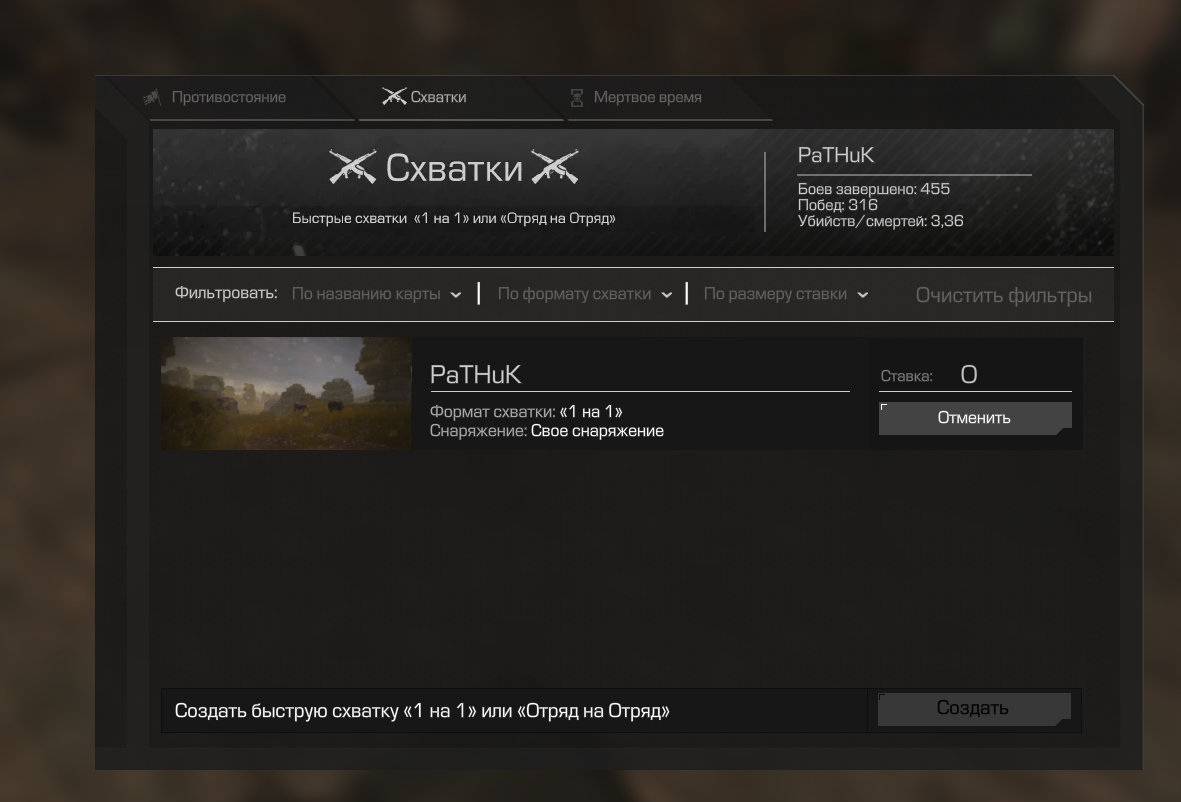Click crossed rifles icon in Схватки tab
The width and height of the screenshot is (1181, 802).
pyautogui.click(x=393, y=96)
